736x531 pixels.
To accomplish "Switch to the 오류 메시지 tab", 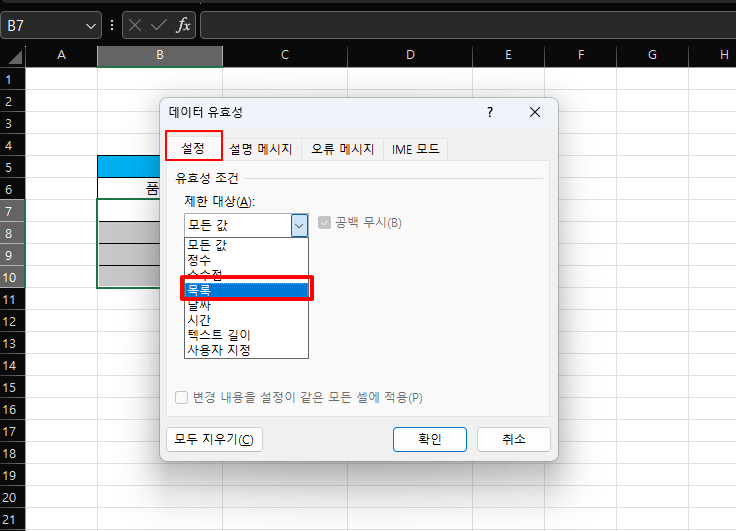I will coord(342,149).
